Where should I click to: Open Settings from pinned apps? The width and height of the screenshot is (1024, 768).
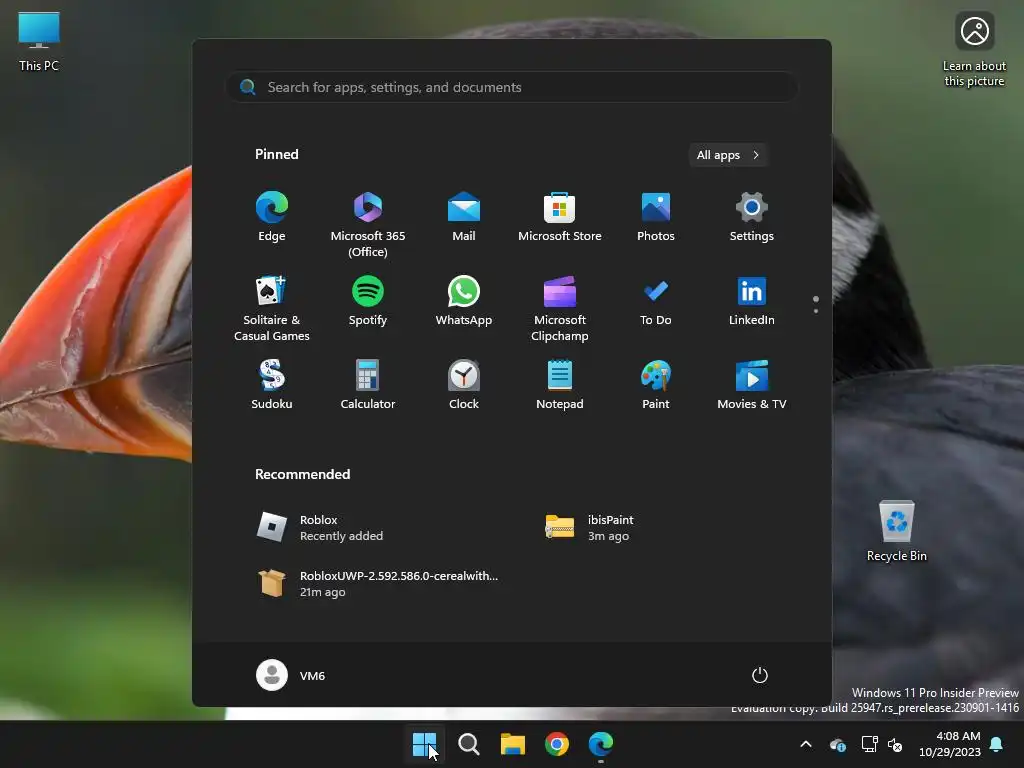pos(752,217)
